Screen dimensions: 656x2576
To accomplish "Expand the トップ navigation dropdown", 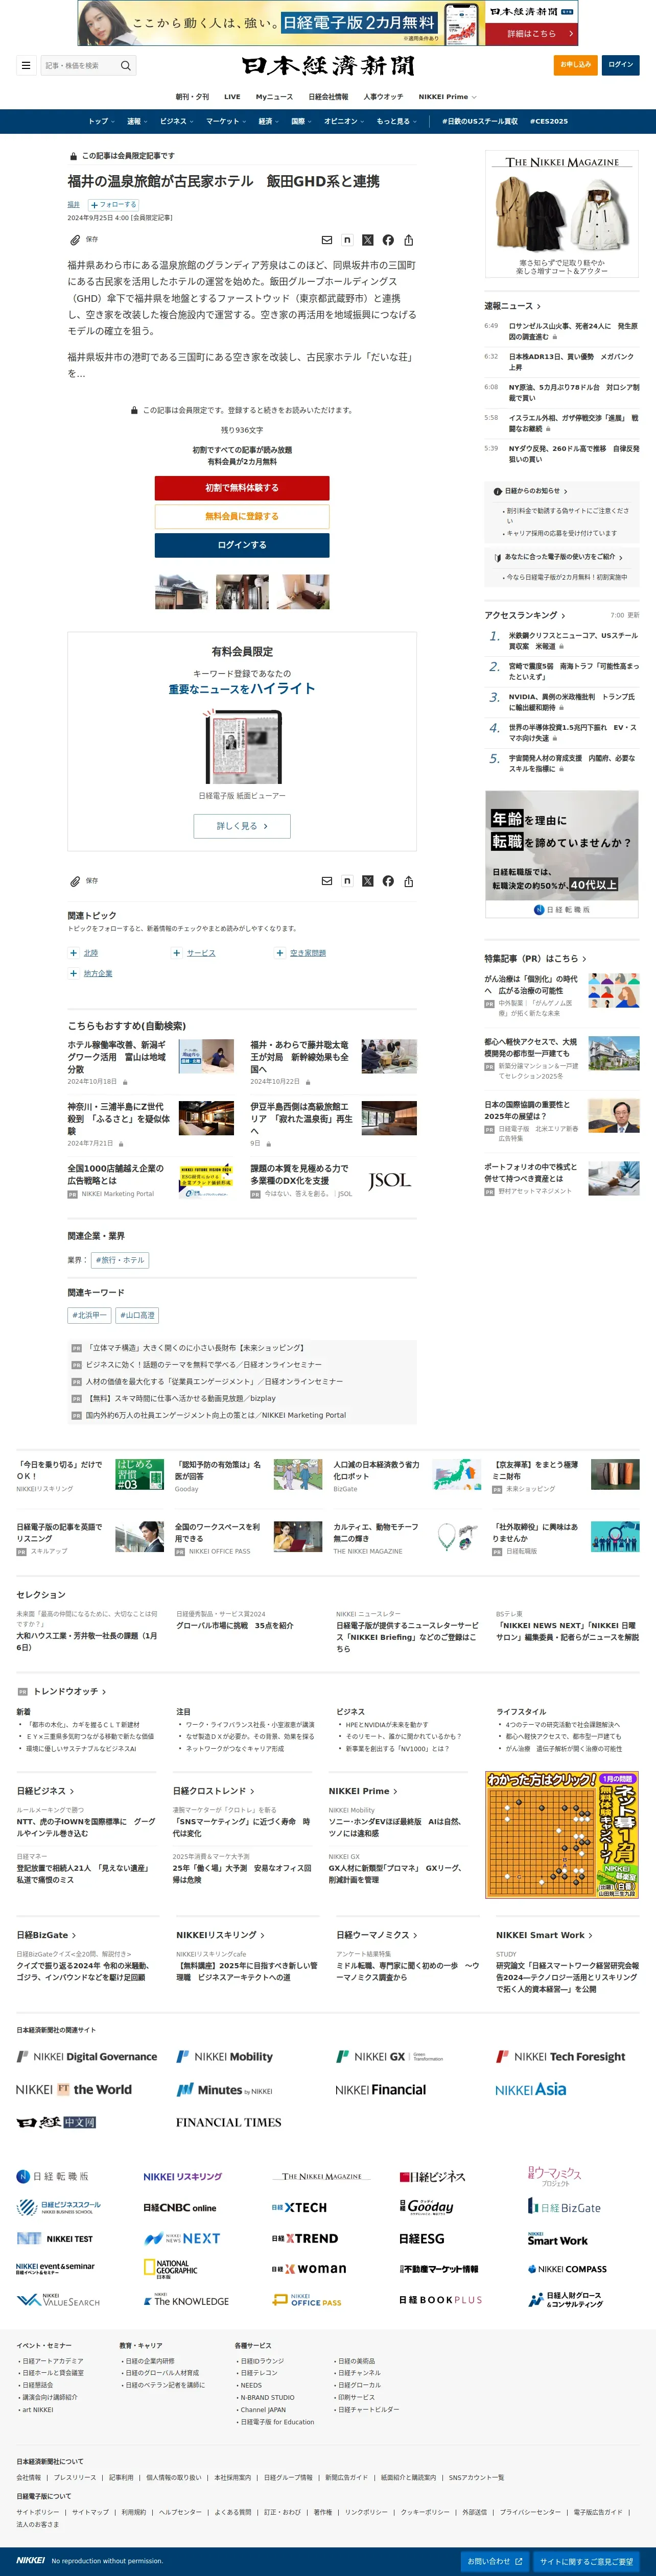I will click(101, 121).
